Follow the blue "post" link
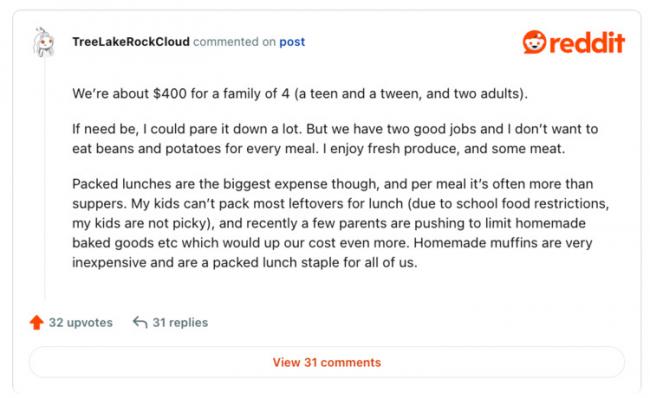The width and height of the screenshot is (650, 398). point(292,42)
